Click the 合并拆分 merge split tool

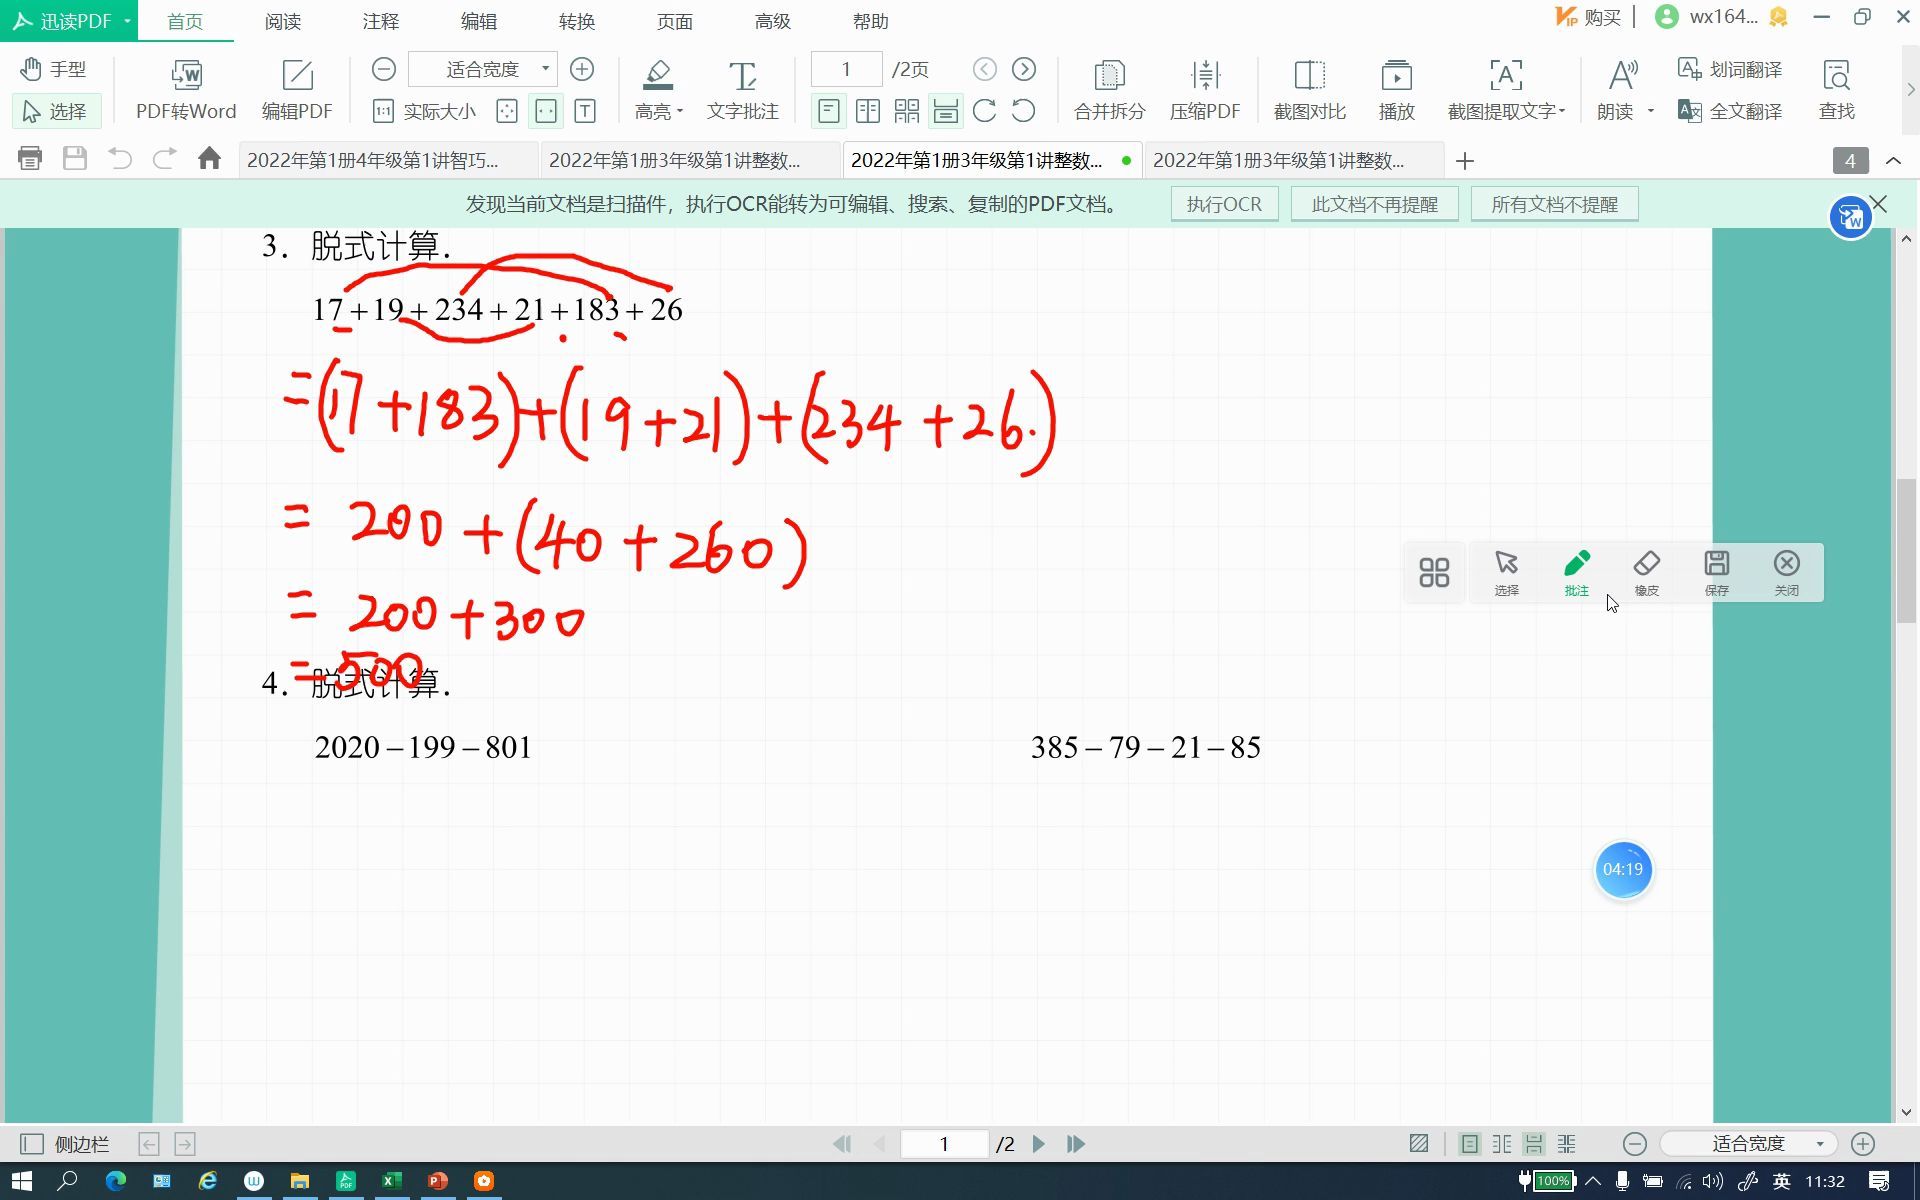tap(1108, 90)
